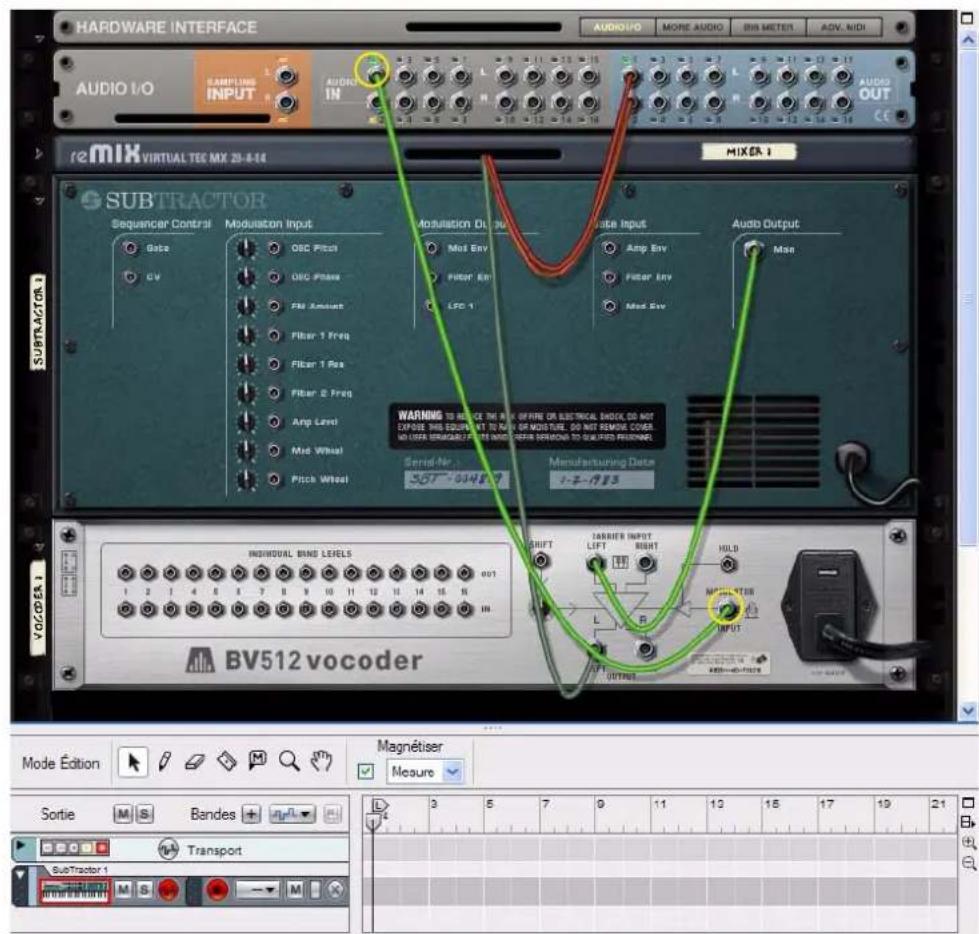
Task: Click the rack scroll down arrow
Action: coord(968,710)
